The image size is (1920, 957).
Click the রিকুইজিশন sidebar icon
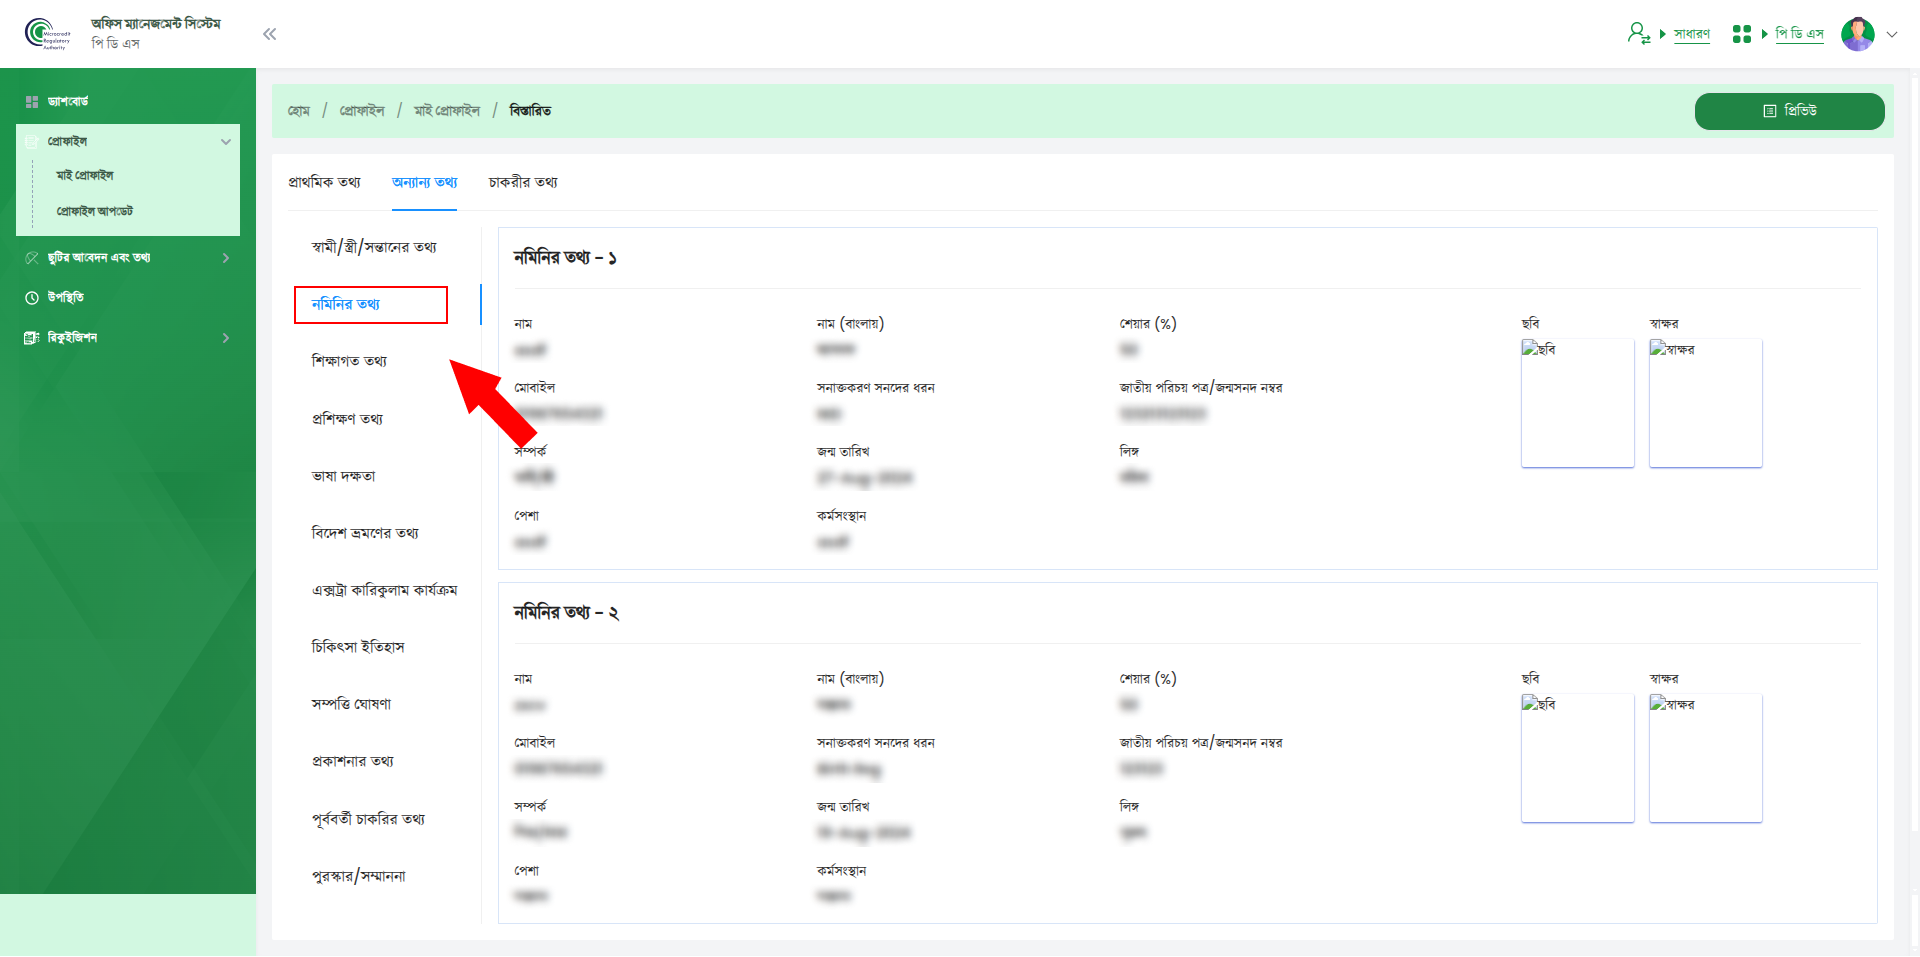click(x=32, y=338)
